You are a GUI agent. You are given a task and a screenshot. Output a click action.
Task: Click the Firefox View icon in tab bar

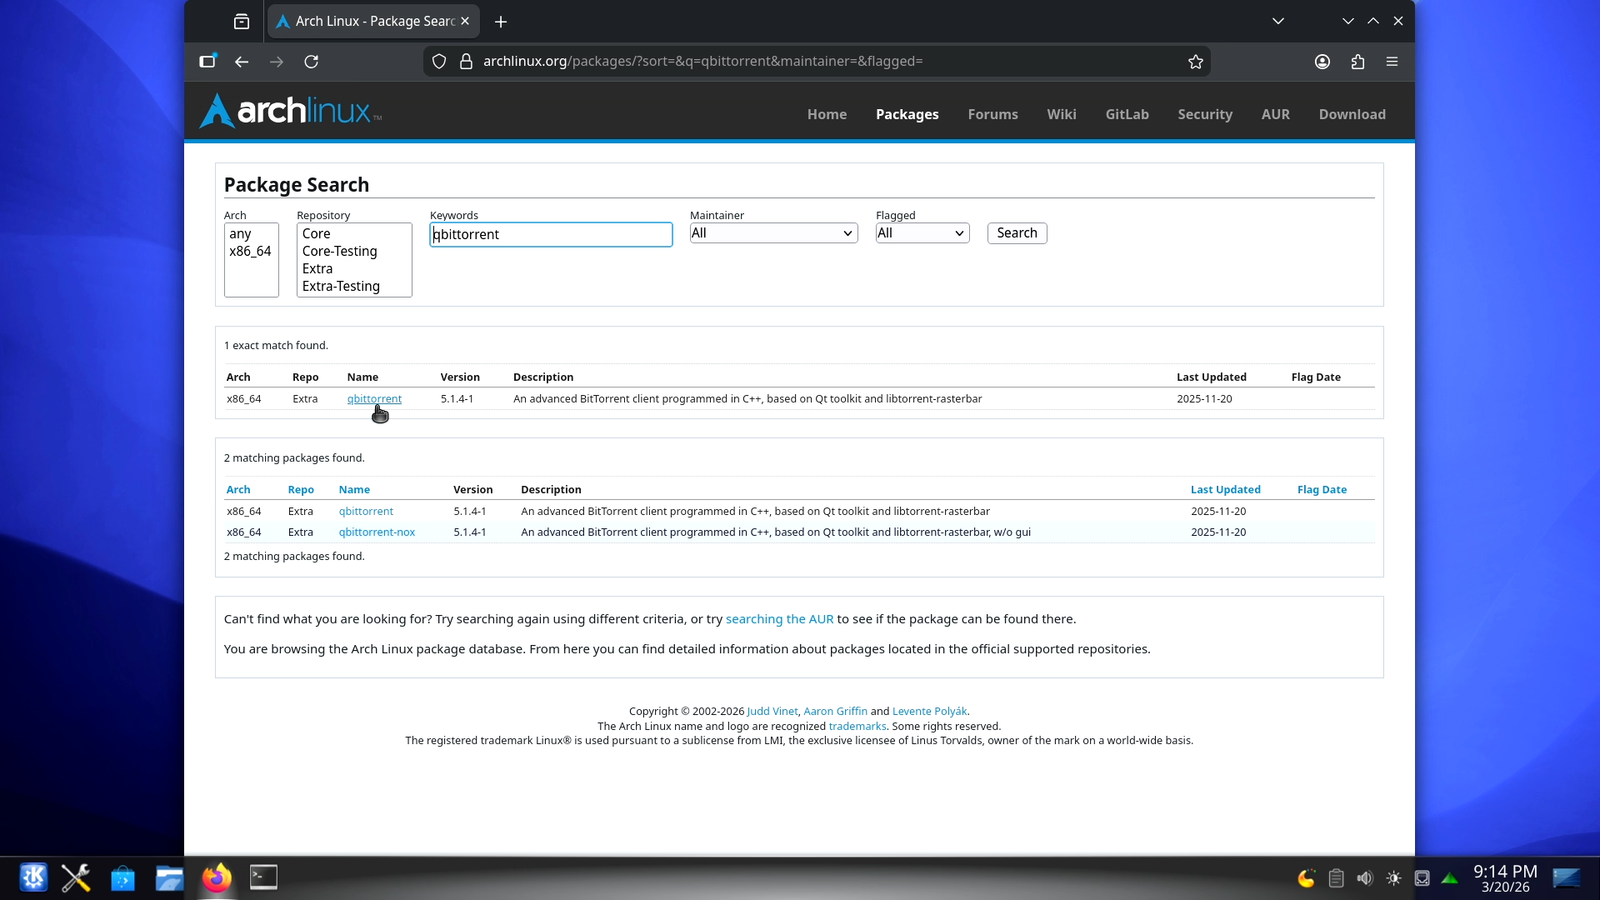click(241, 21)
